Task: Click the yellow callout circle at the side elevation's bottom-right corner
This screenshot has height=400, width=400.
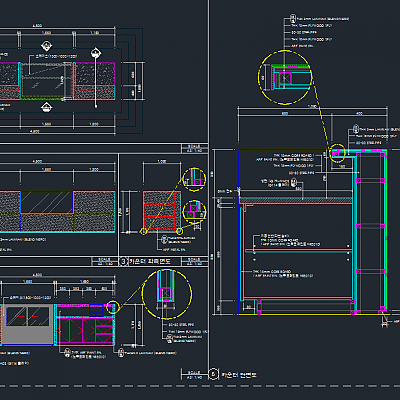Action: click(179, 231)
